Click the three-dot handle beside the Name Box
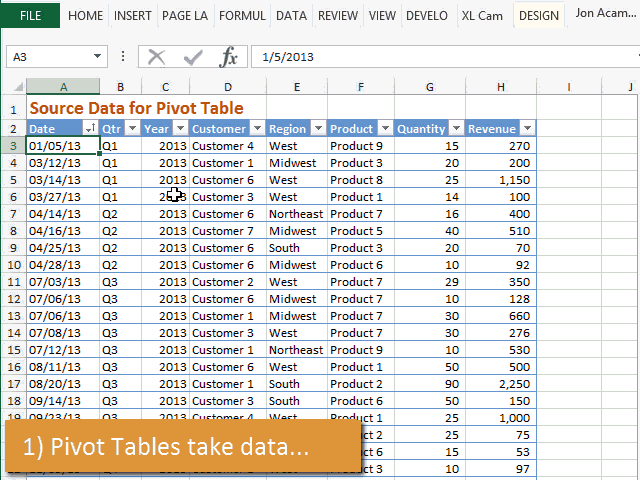The height and width of the screenshot is (480, 640). [123, 56]
